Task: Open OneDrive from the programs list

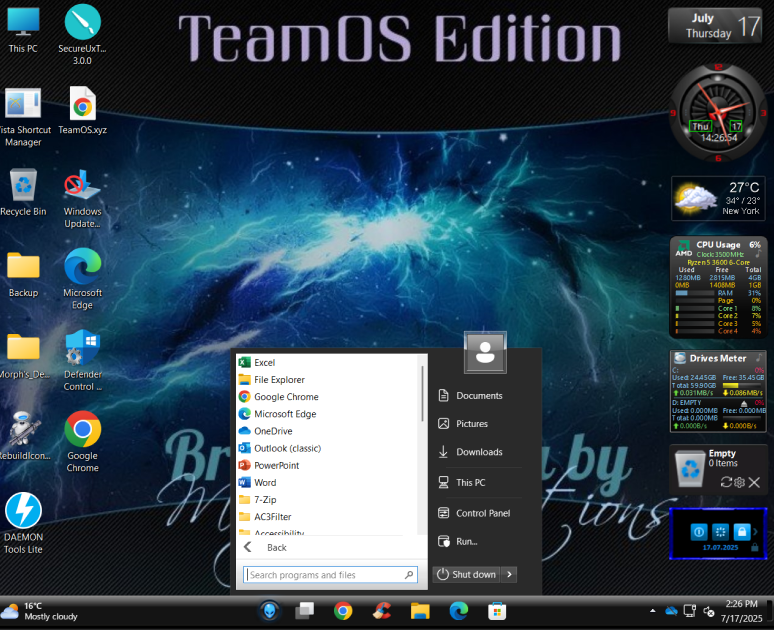Action: (328, 431)
